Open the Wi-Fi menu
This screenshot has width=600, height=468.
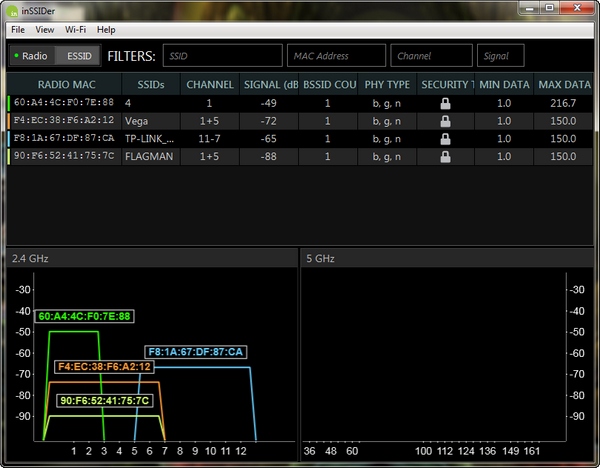[x=75, y=30]
